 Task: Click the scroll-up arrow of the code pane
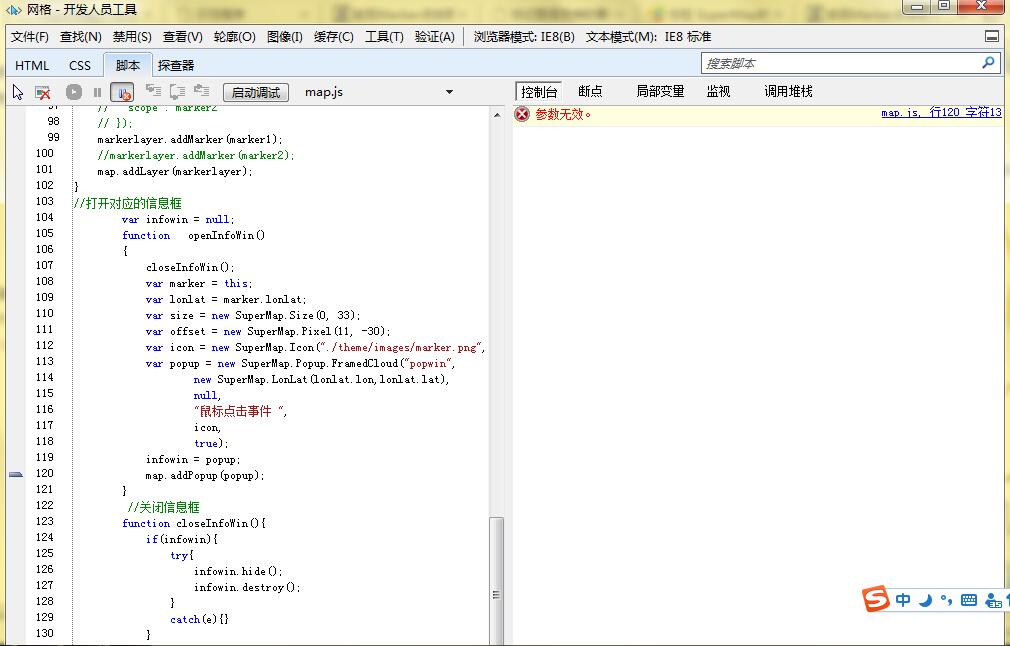(497, 115)
